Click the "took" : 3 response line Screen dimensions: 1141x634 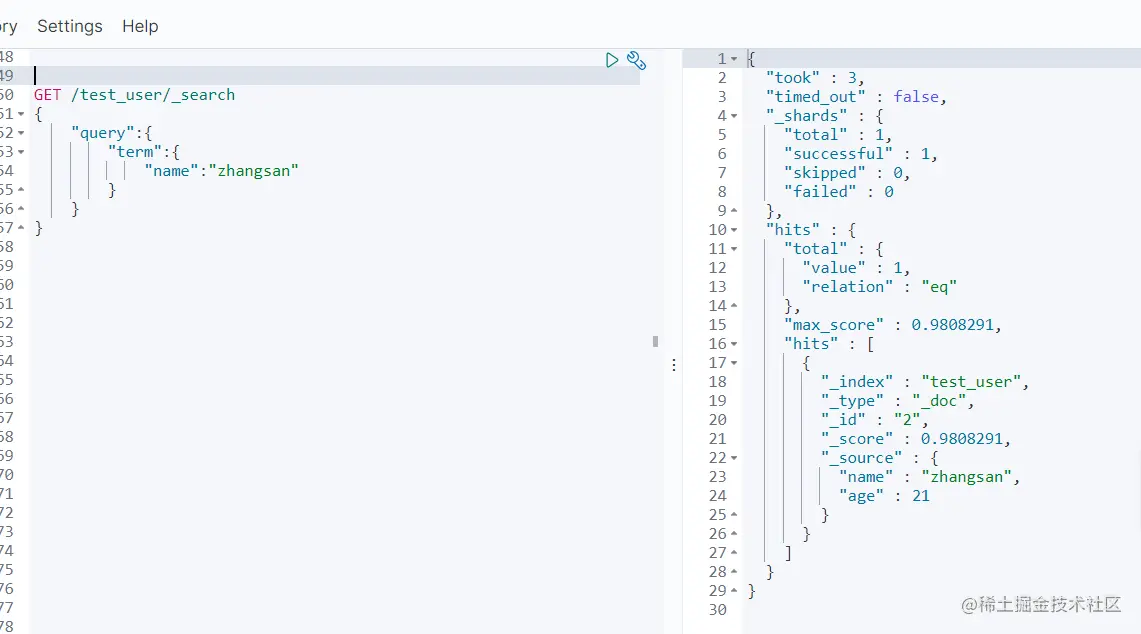tap(815, 78)
